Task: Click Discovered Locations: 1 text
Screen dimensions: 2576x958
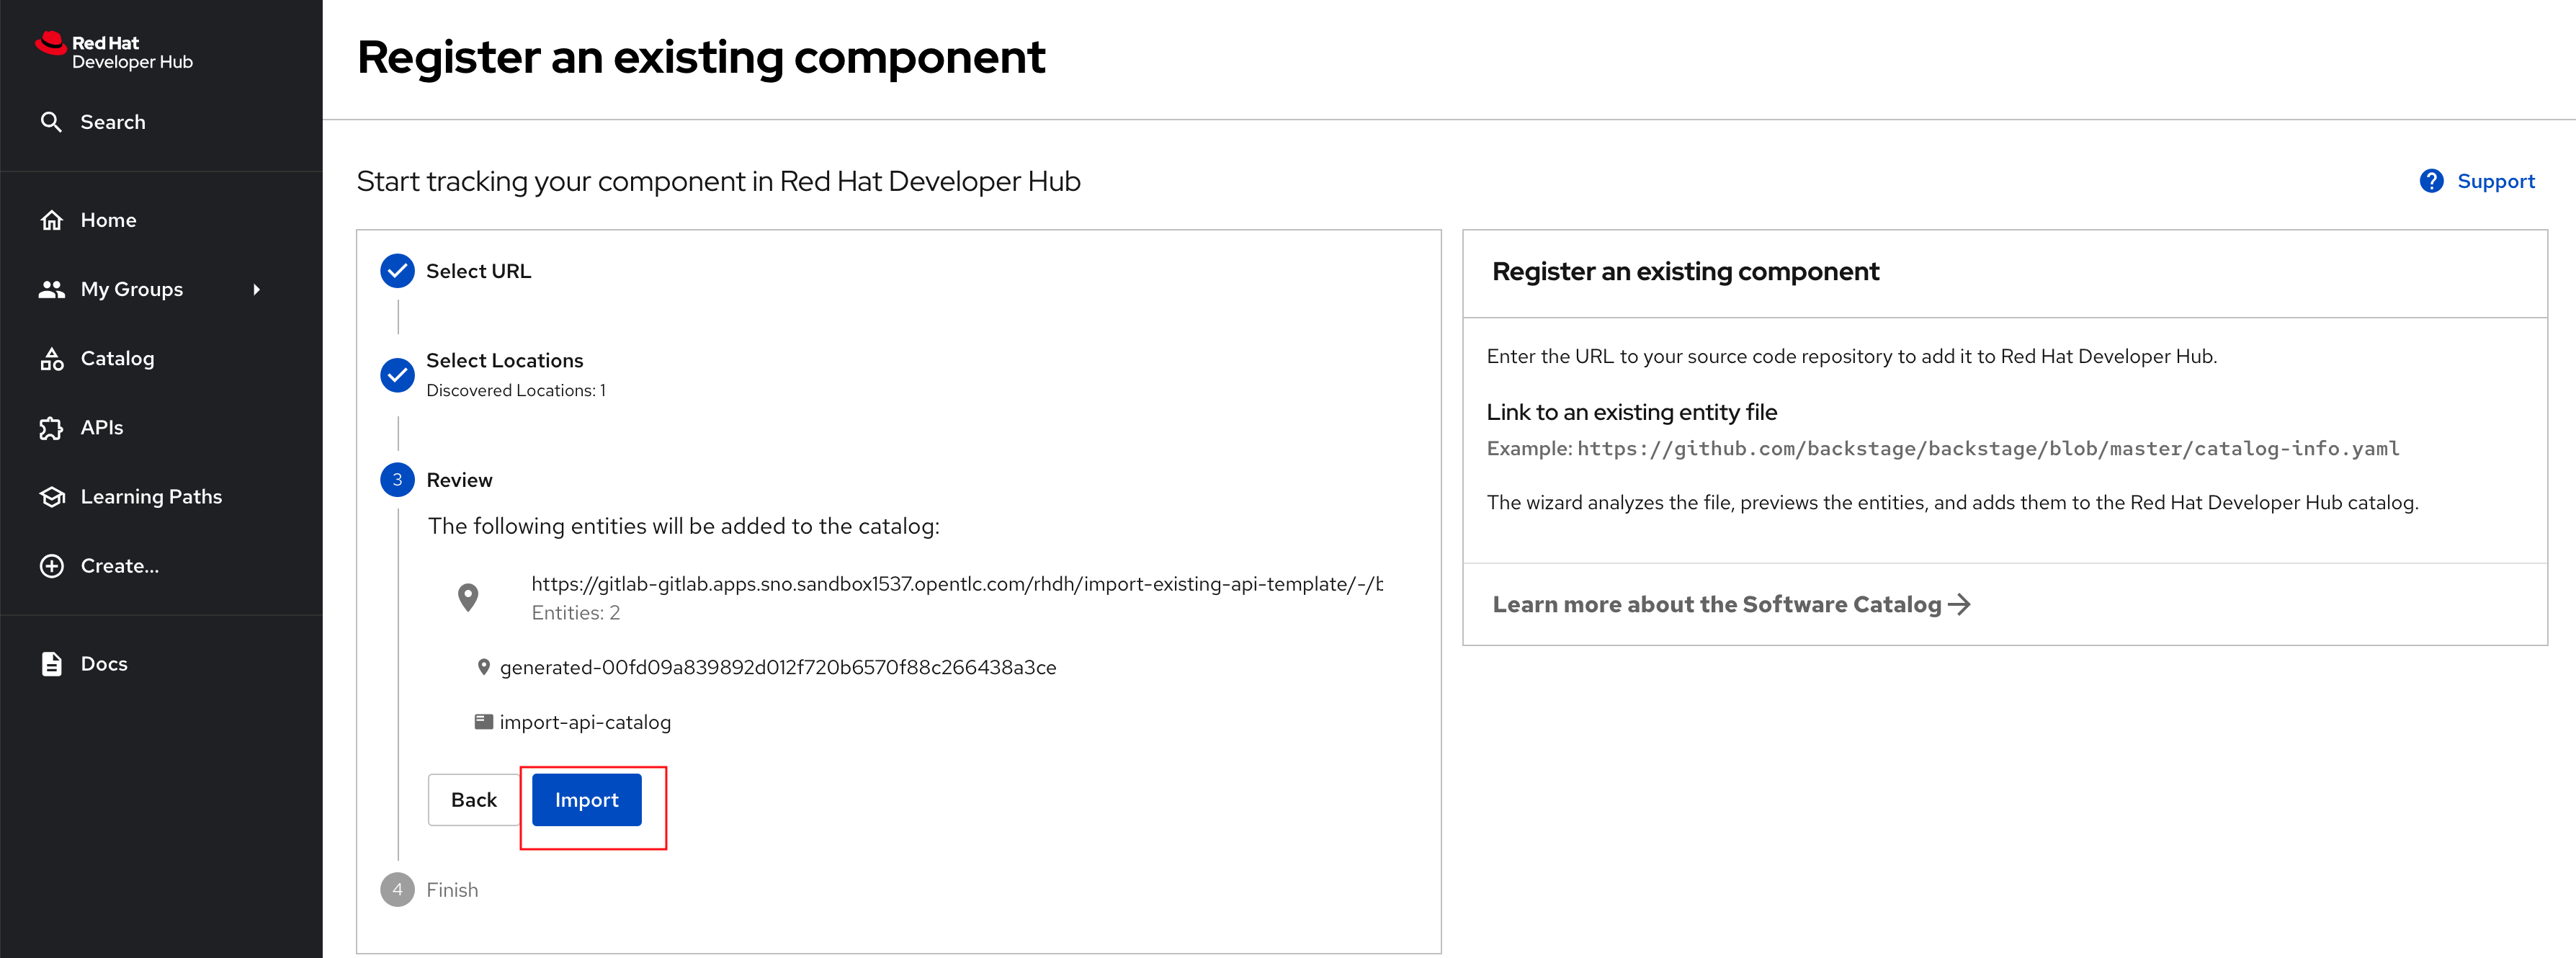Action: coord(516,390)
